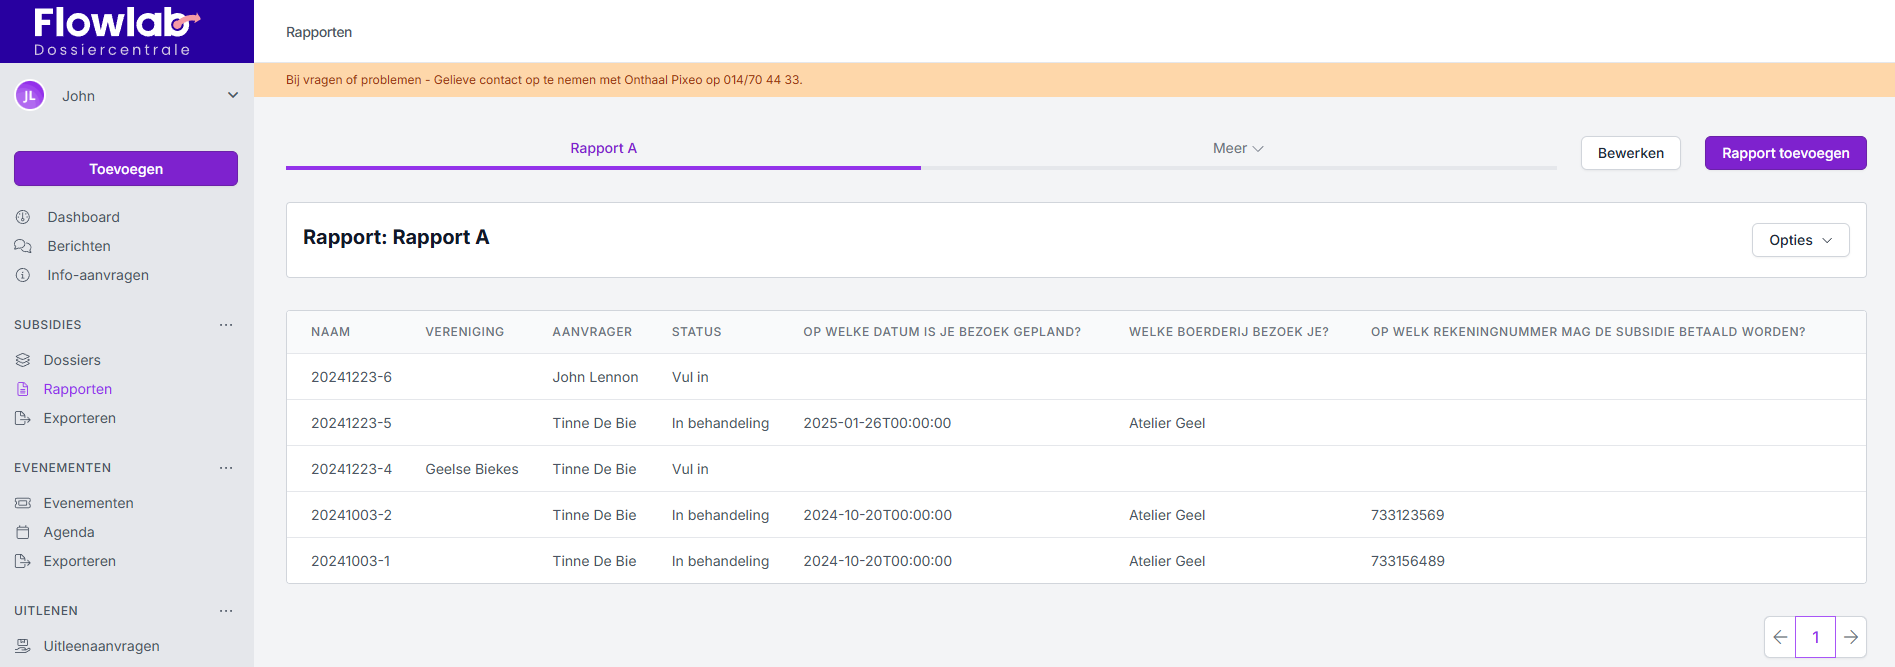1895x667 pixels.
Task: Go to previous page with left arrow
Action: tap(1780, 637)
